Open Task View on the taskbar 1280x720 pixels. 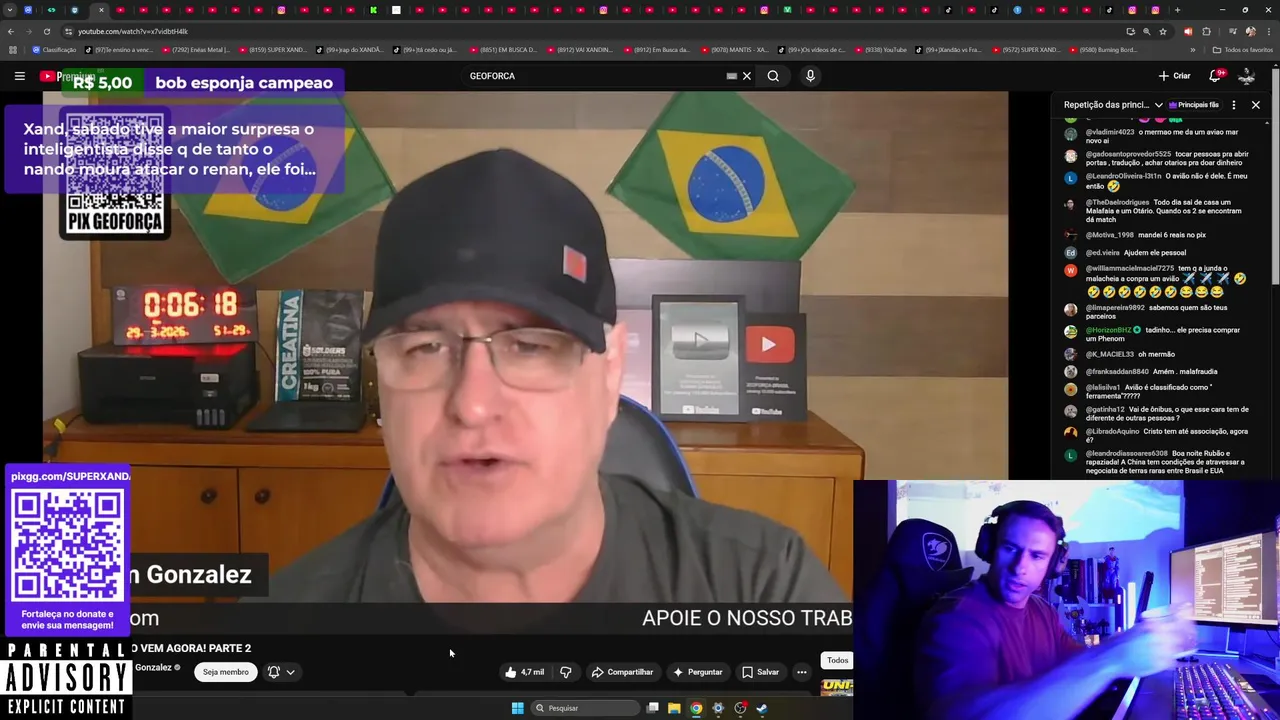click(x=652, y=708)
